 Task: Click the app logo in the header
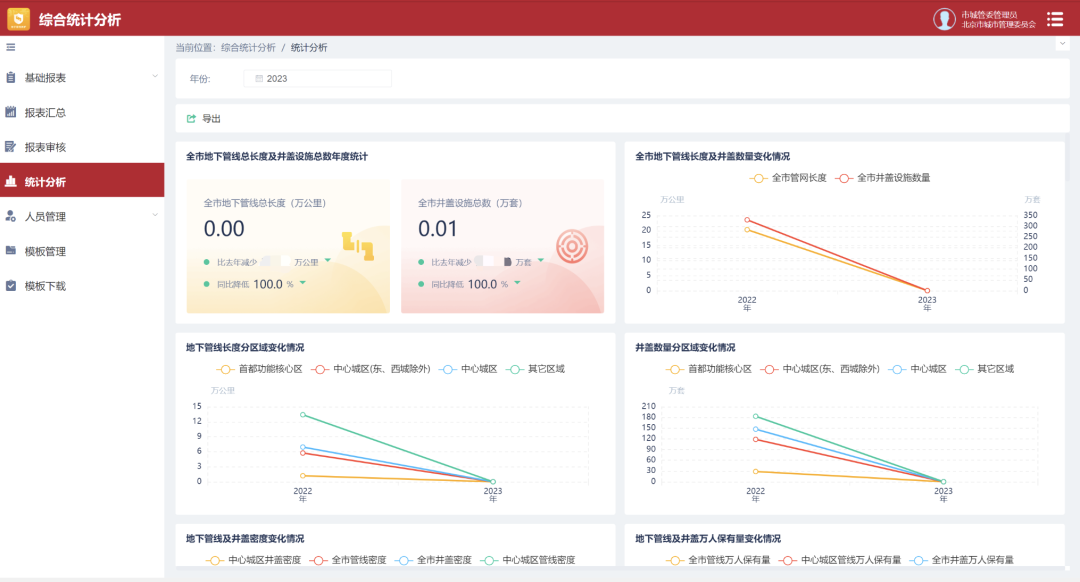point(19,19)
